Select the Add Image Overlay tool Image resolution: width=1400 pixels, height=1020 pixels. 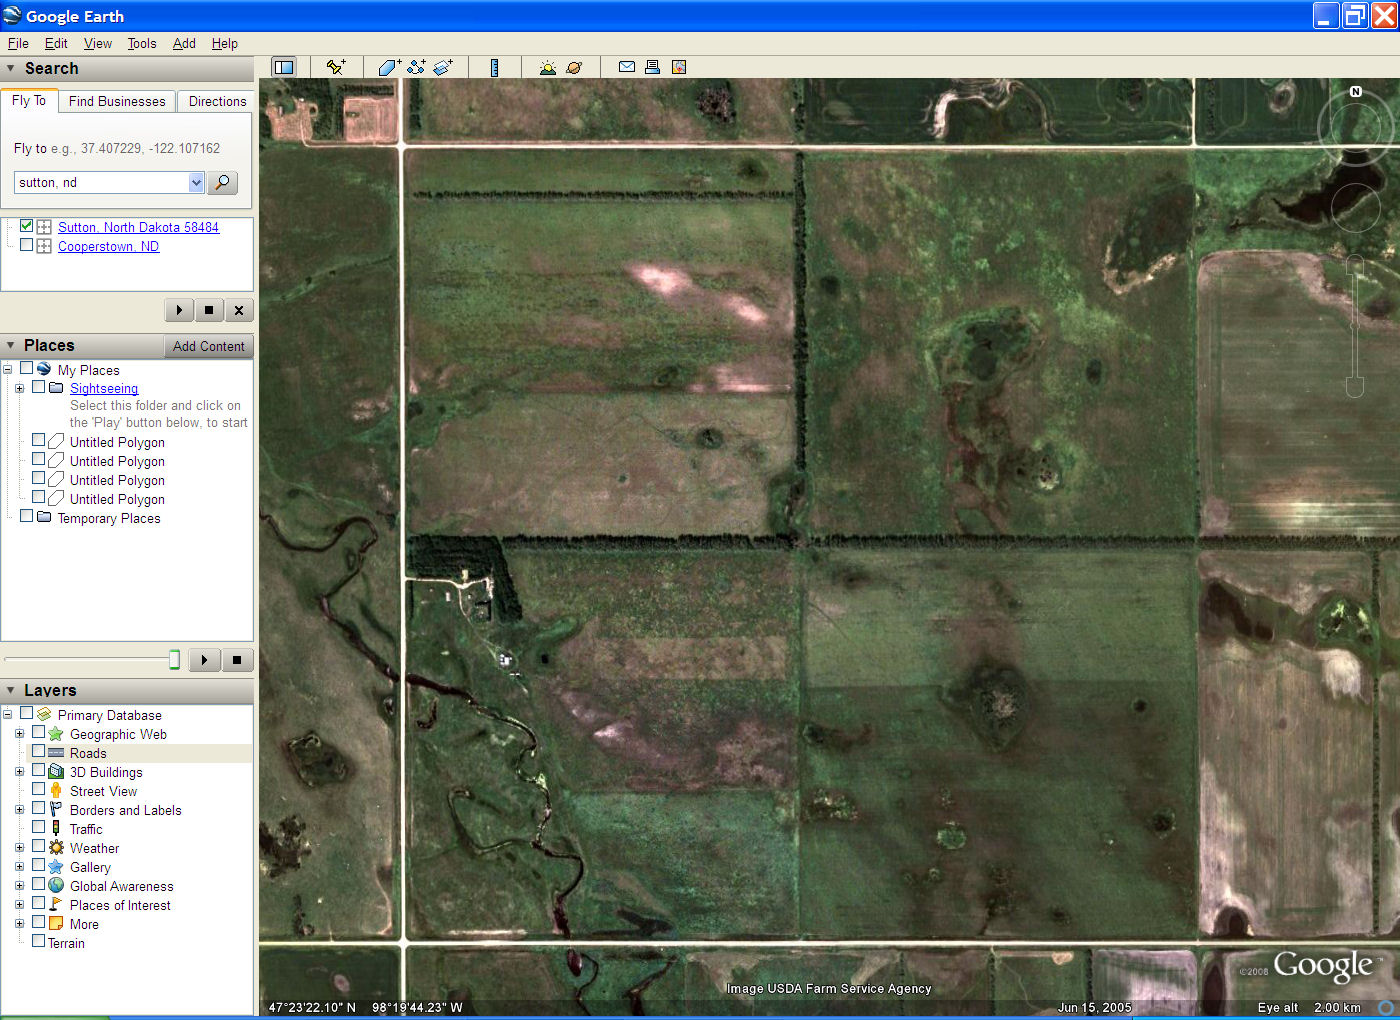pos(443,67)
